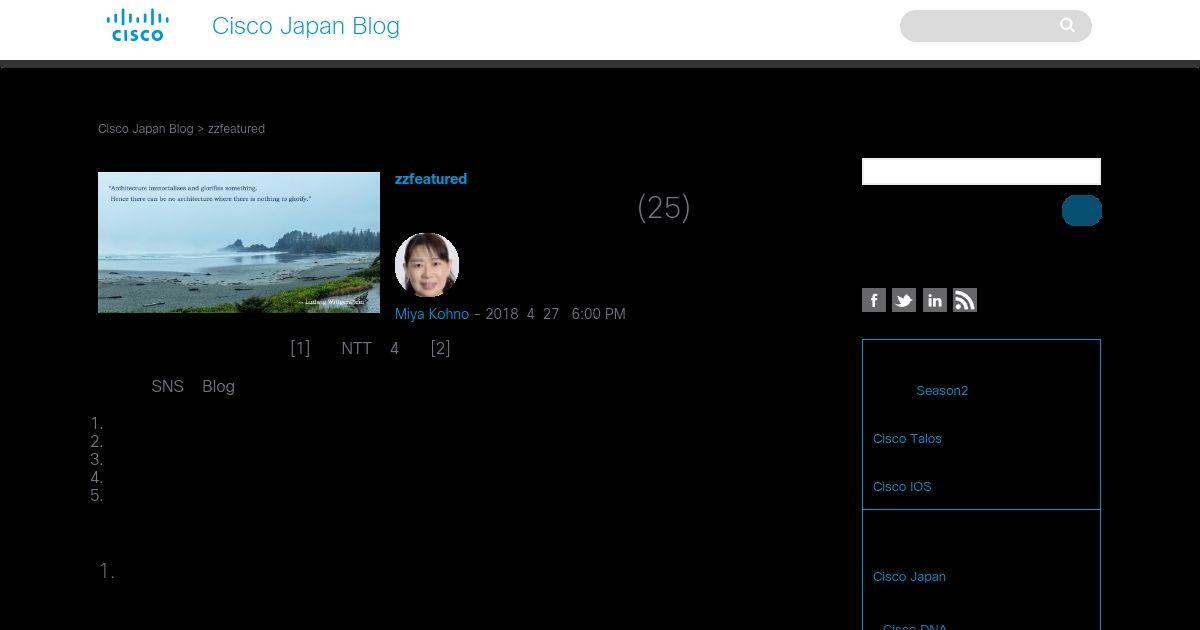Open the zzfeatured breadcrumb link
The width and height of the screenshot is (1200, 630).
tap(236, 129)
